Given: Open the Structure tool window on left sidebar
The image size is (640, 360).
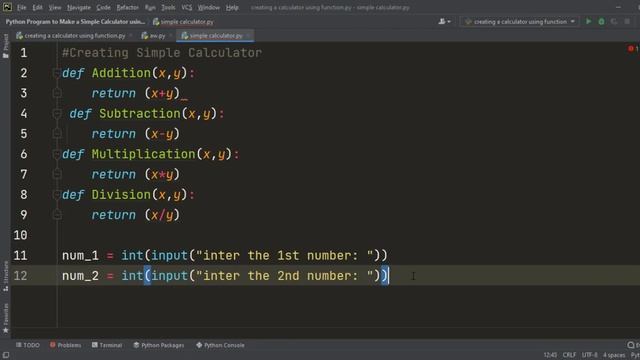Looking at the screenshot, I should coord(5,276).
